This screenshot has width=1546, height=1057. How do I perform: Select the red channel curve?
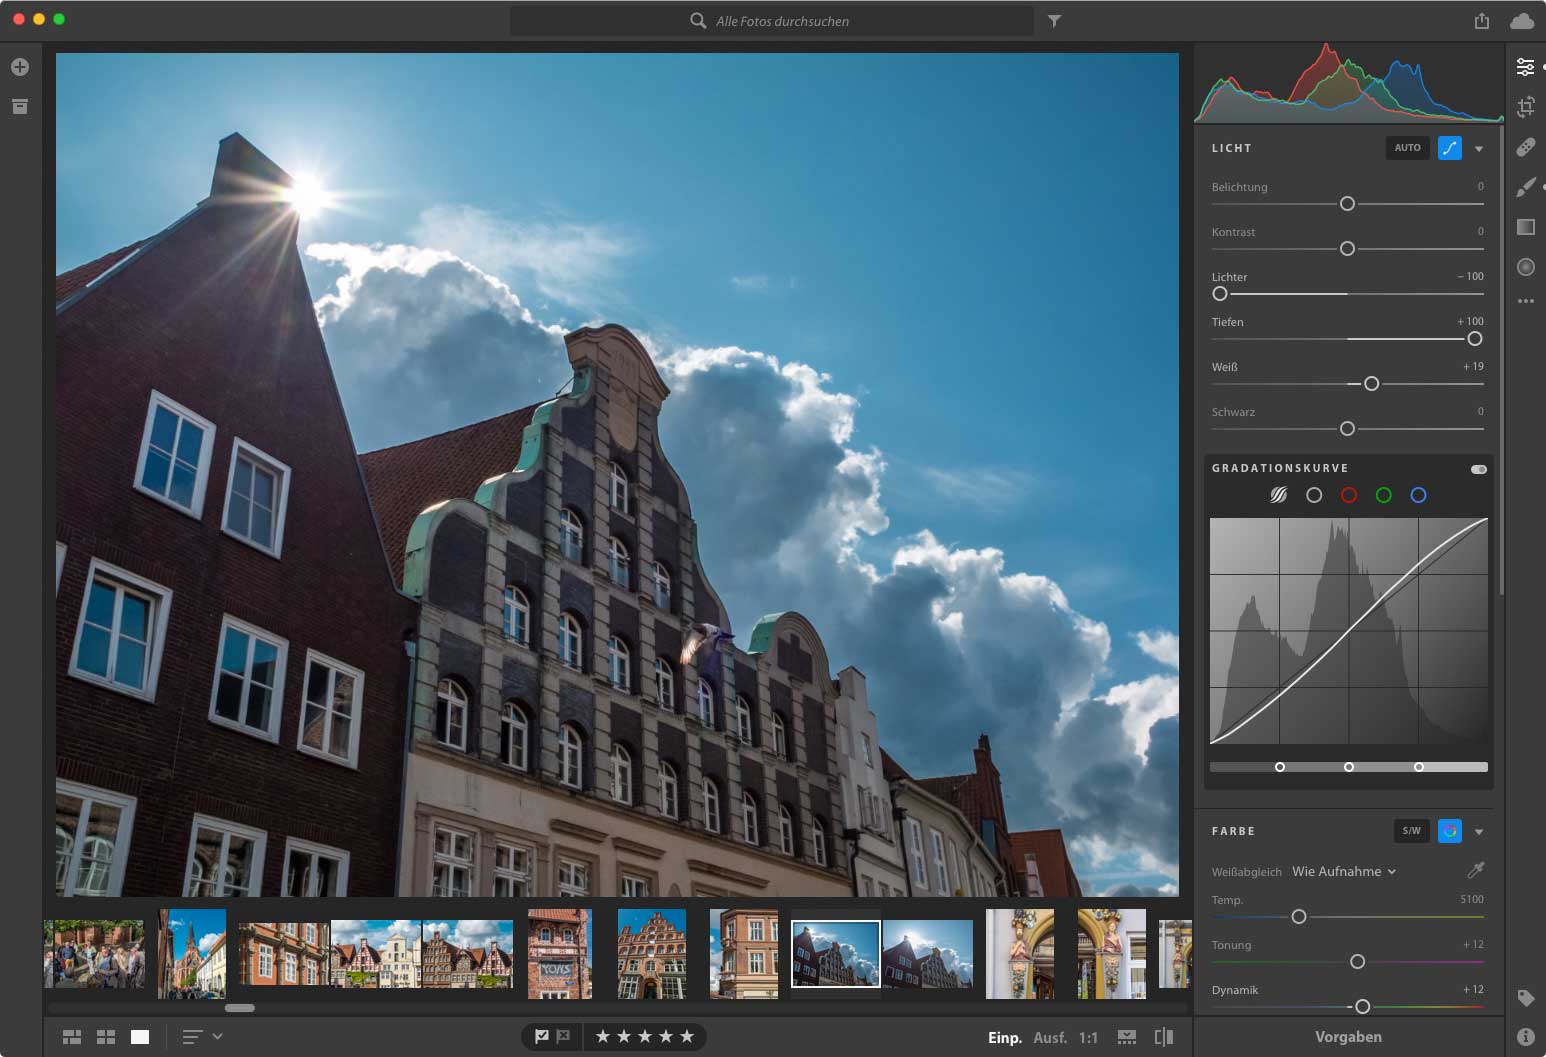pyautogui.click(x=1349, y=495)
